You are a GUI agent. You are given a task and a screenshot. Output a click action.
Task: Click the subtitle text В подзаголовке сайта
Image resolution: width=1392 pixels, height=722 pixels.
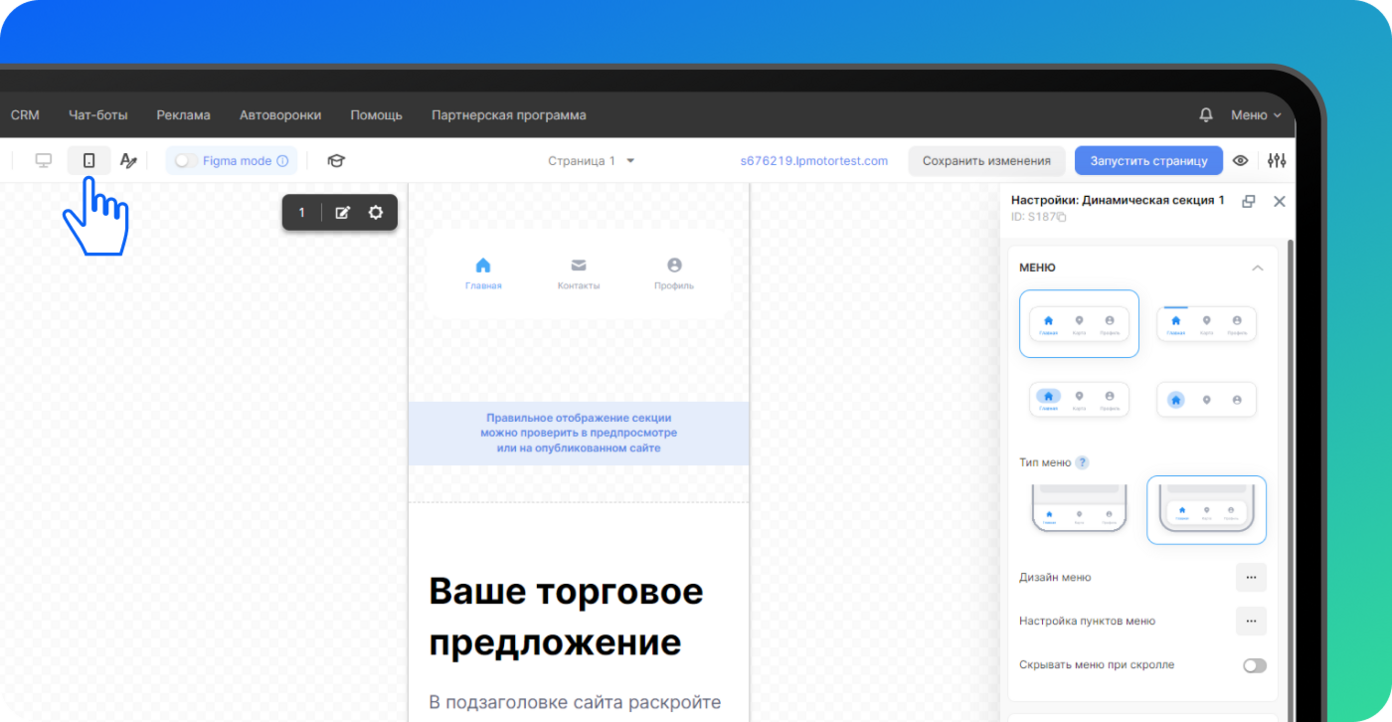[575, 702]
